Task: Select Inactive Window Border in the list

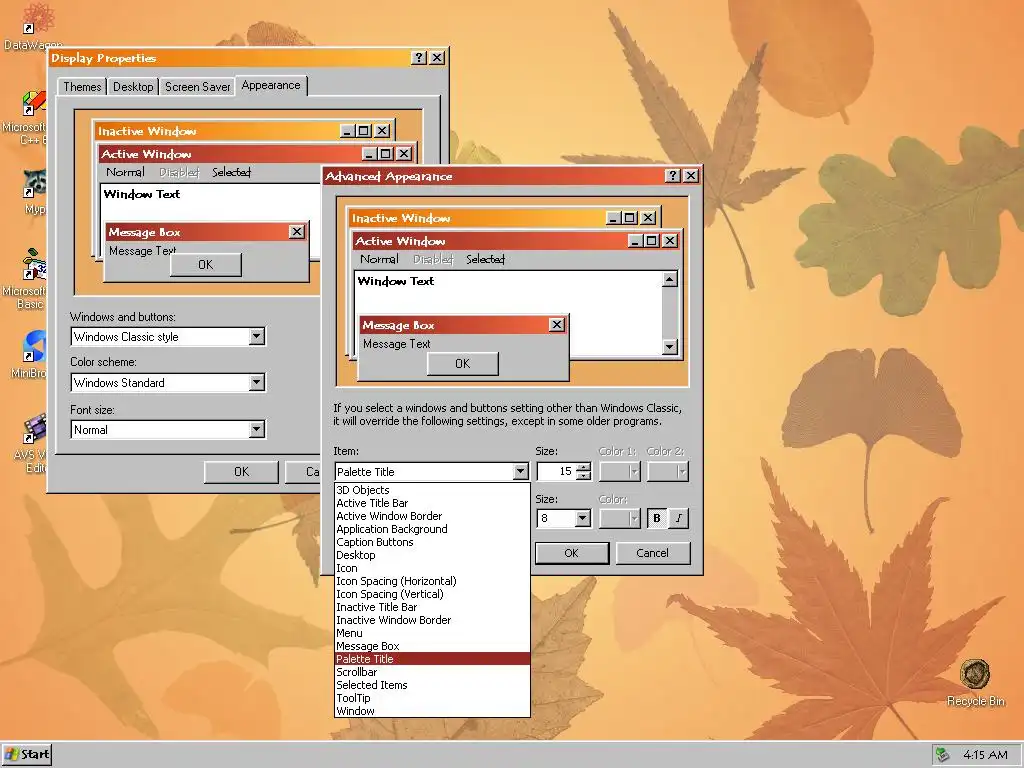Action: coord(432,620)
